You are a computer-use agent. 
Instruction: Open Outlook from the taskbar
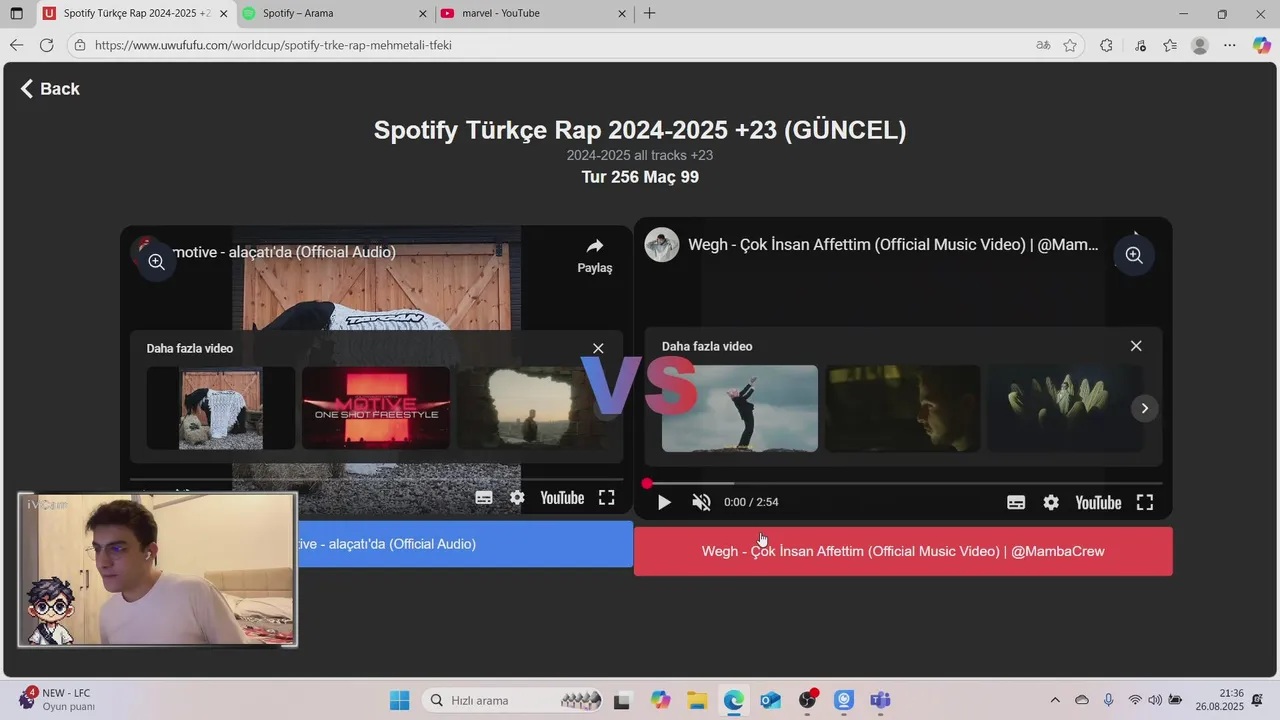pyautogui.click(x=770, y=700)
